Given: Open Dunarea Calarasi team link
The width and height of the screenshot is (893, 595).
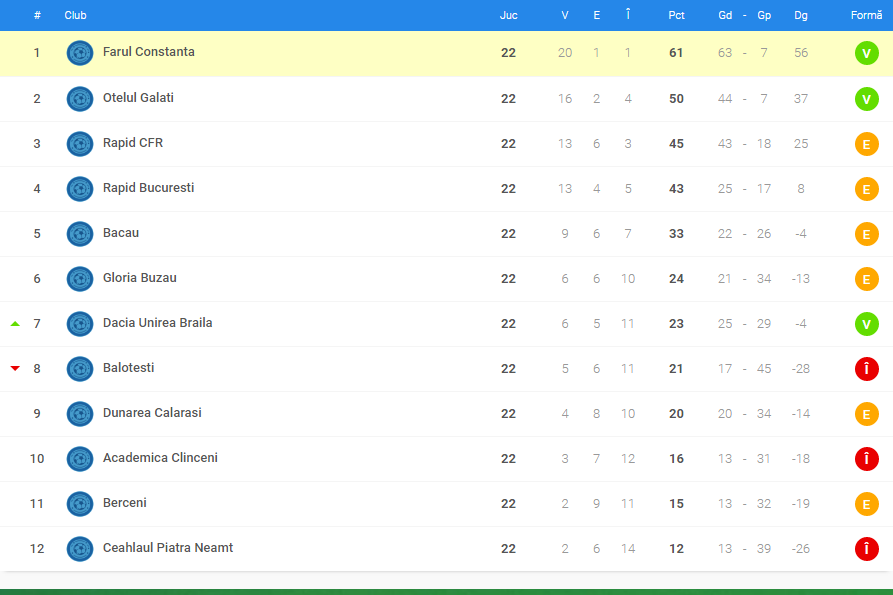Looking at the screenshot, I should click(x=152, y=413).
